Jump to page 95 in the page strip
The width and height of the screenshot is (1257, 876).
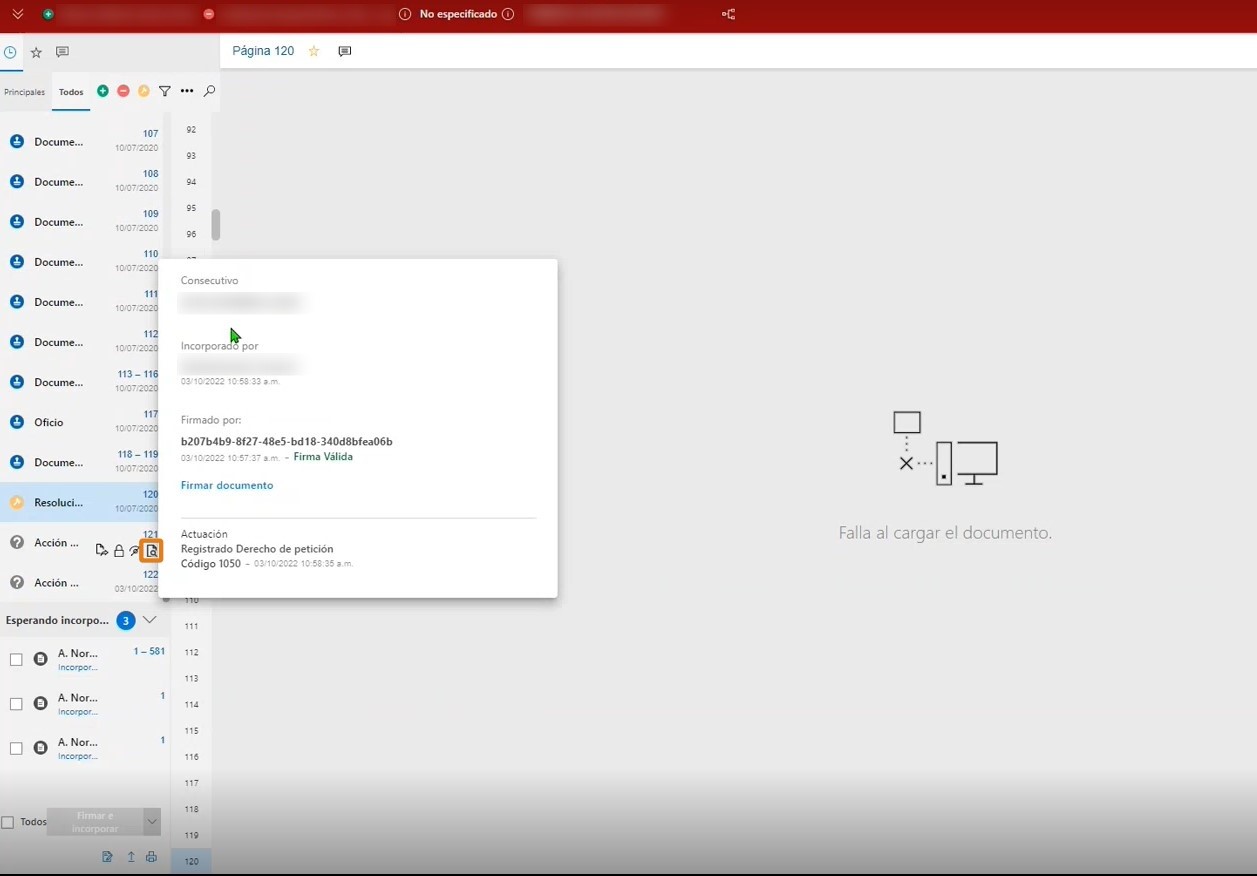(x=191, y=208)
